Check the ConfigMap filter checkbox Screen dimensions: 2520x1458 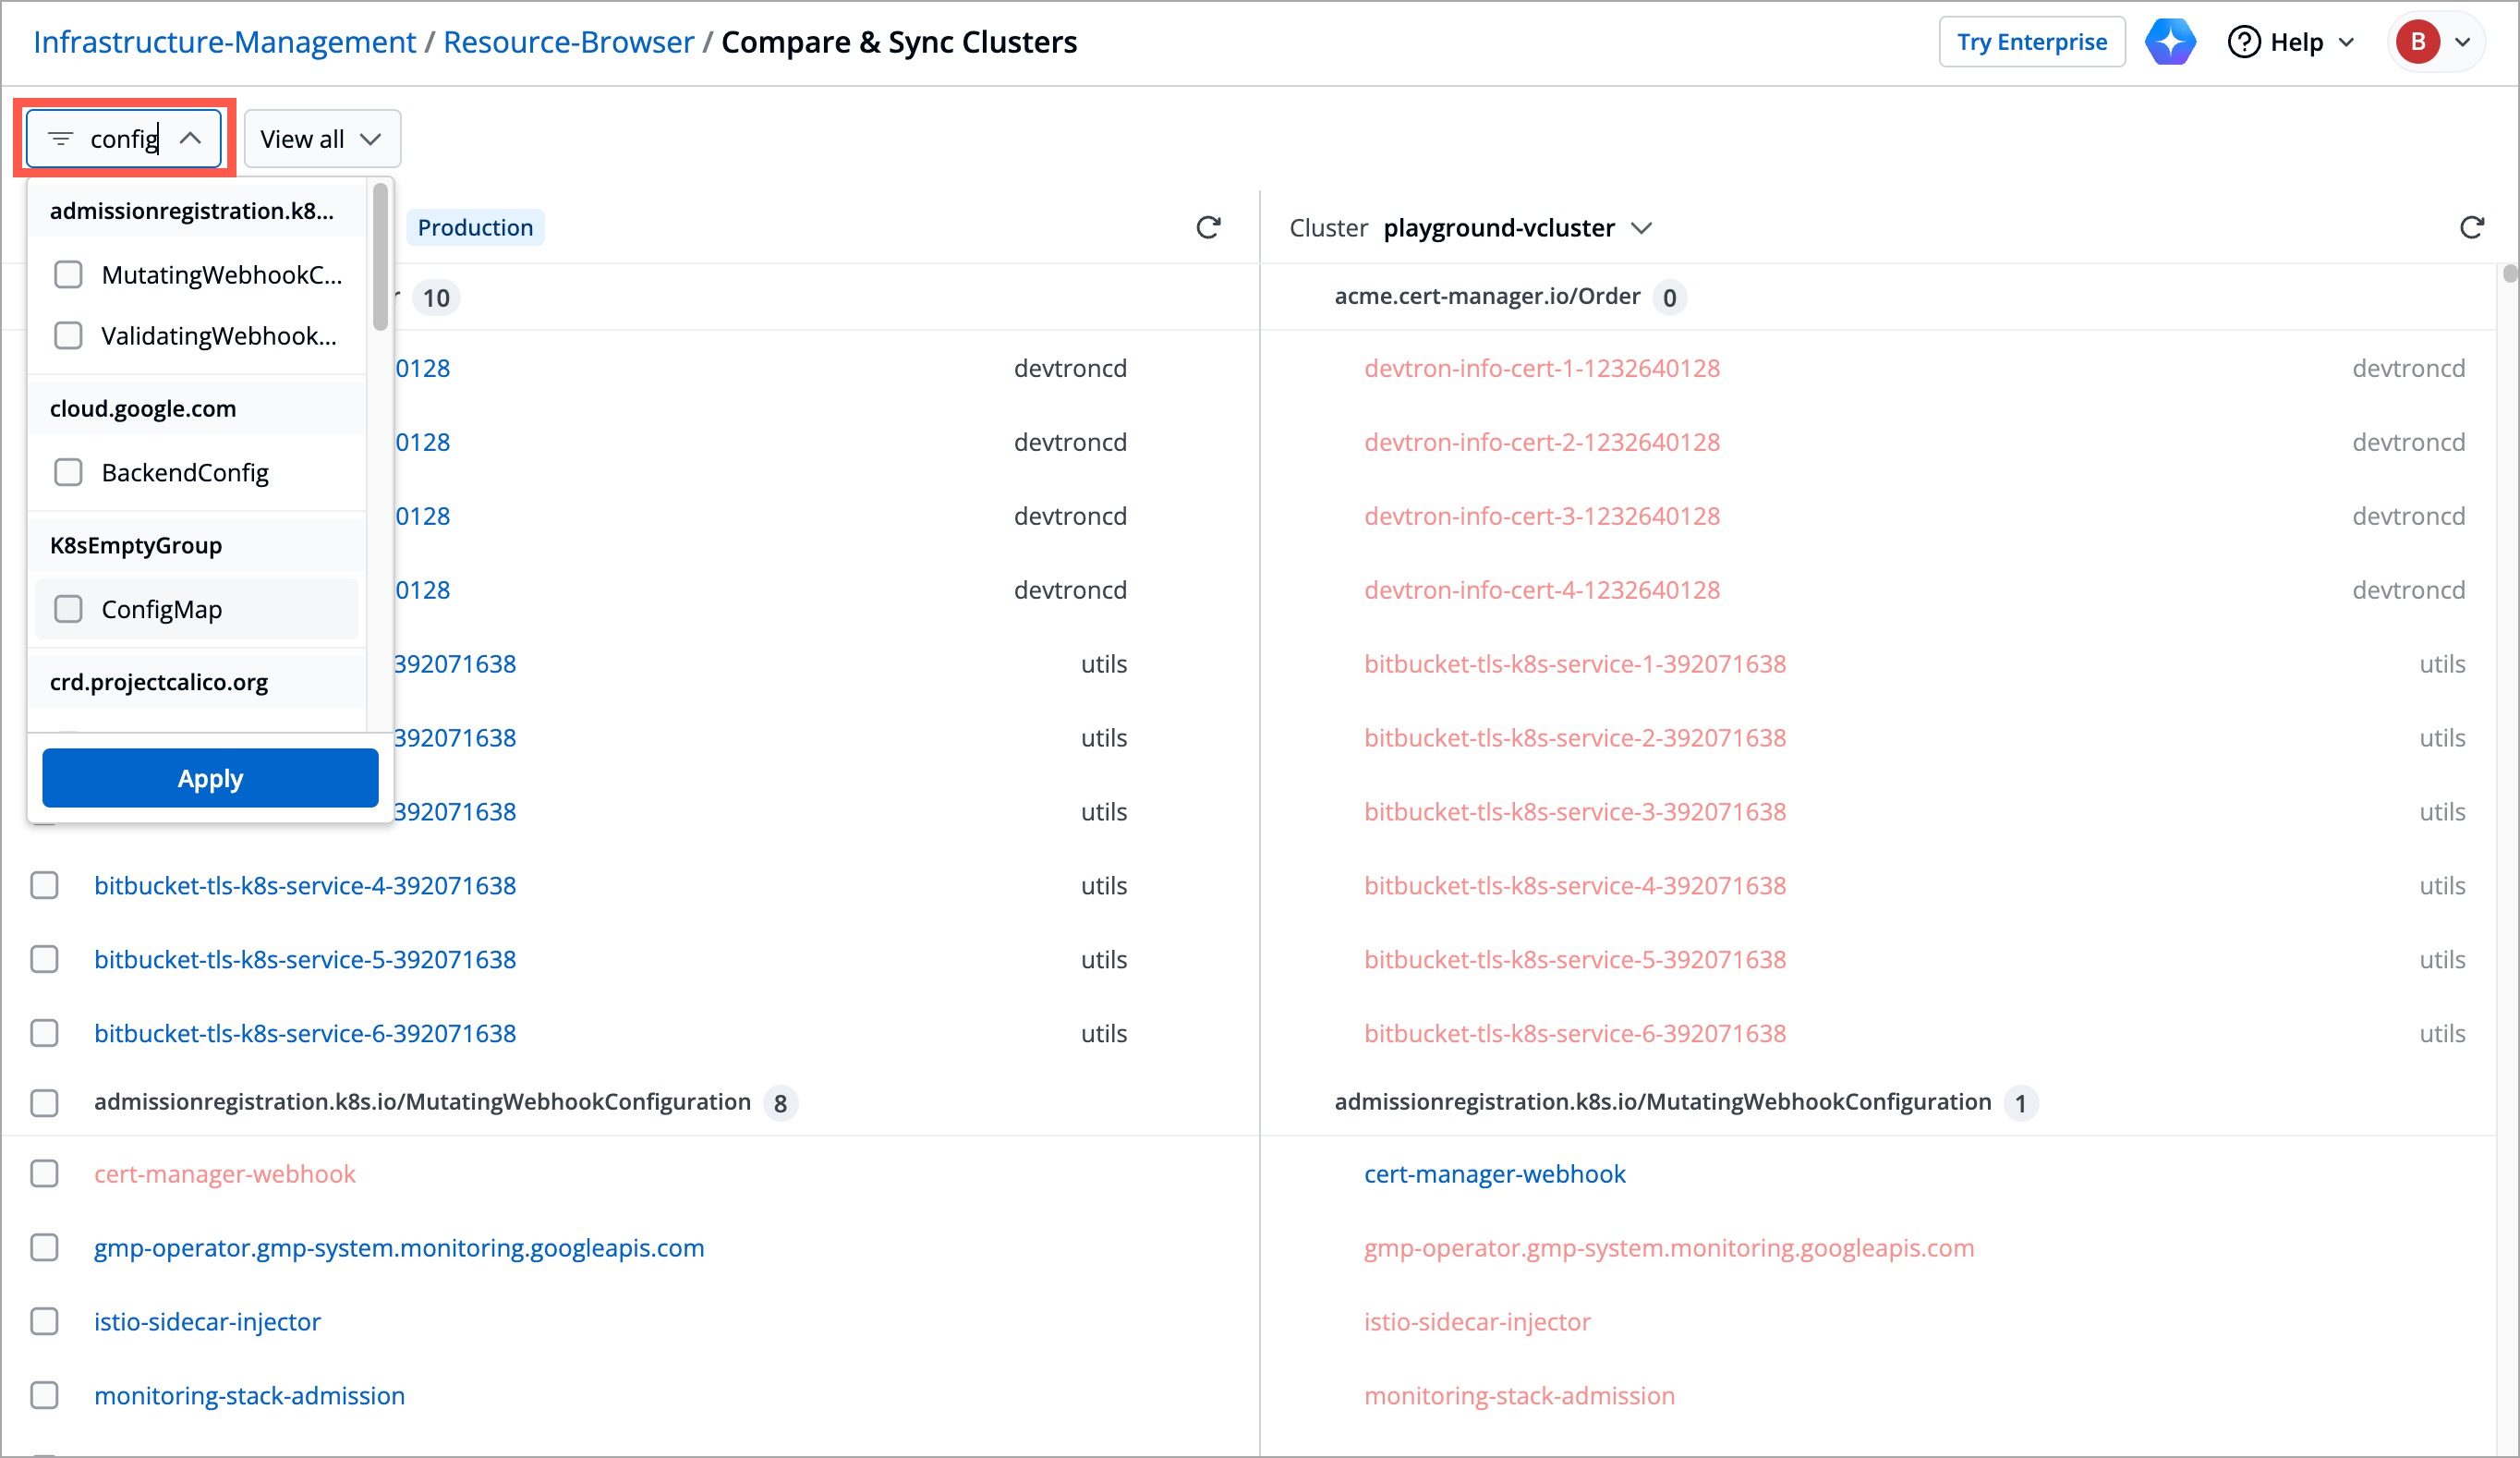68,608
